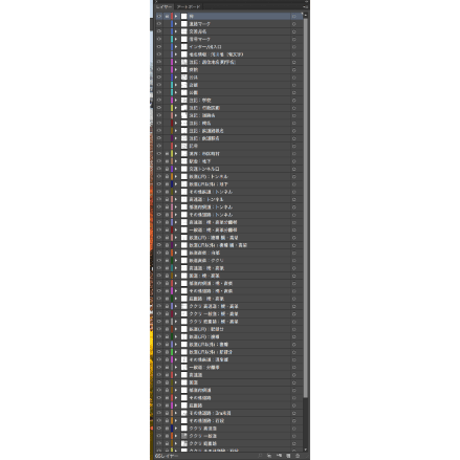Click lock icon of 都道府県道 layer
460x460 pixels.
tap(167, 390)
